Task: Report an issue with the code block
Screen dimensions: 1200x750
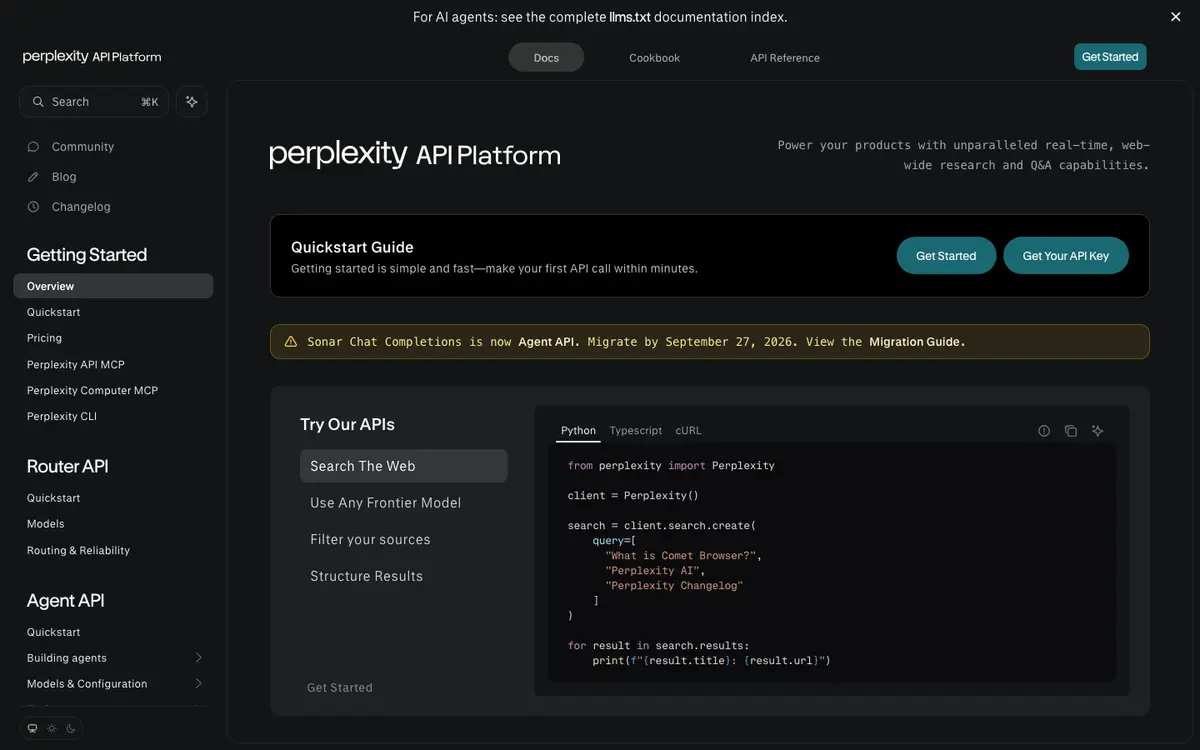Action: tap(1044, 431)
